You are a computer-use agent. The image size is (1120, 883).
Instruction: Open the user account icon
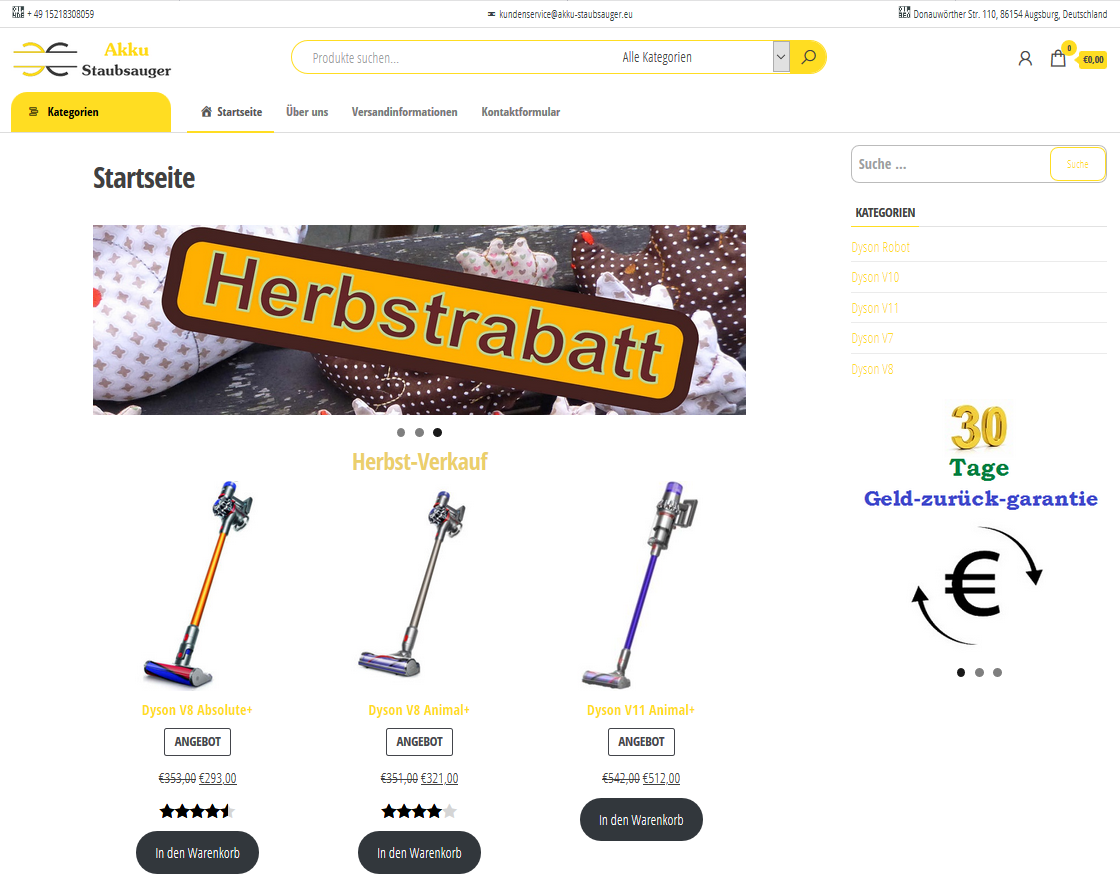[x=1025, y=59]
